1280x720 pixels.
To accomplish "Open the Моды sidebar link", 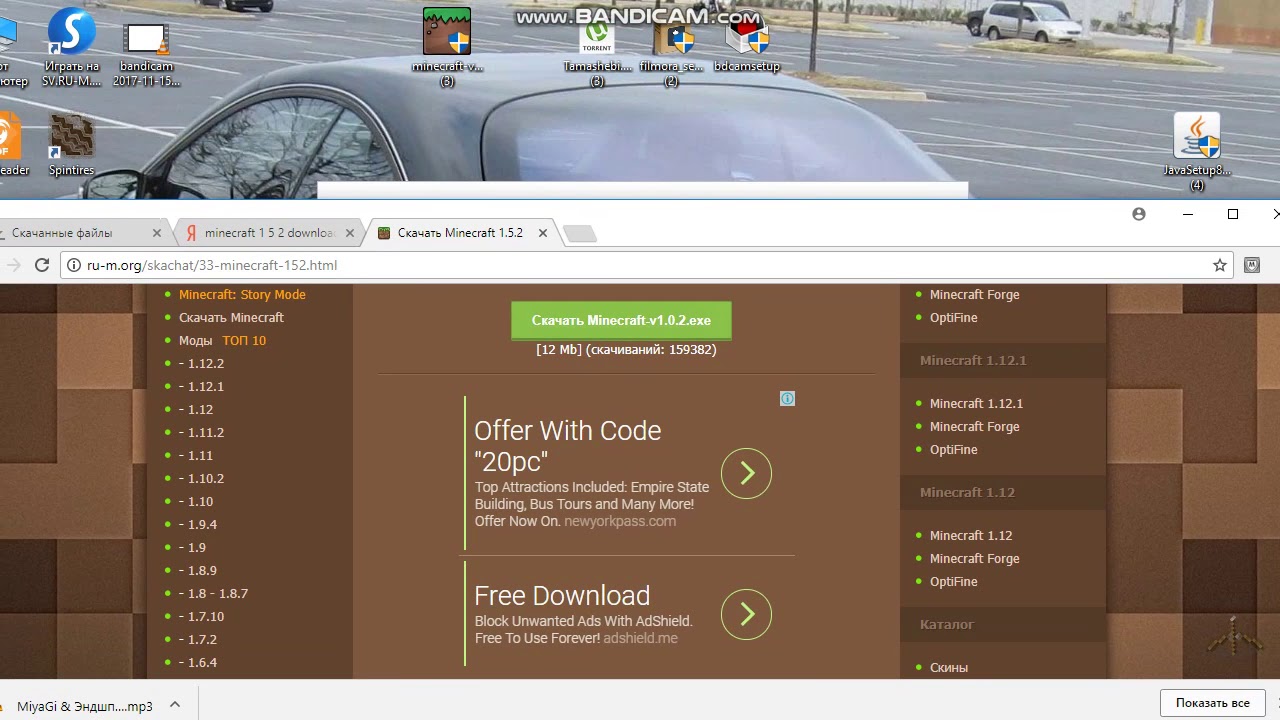I will 195,340.
